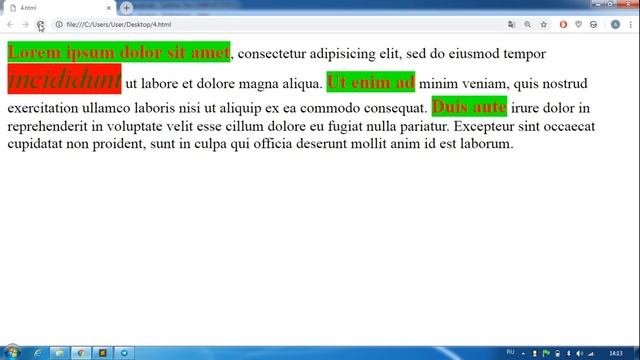Click the red highlighted word 'incididunt'
This screenshot has height=360, width=640.
click(64, 79)
